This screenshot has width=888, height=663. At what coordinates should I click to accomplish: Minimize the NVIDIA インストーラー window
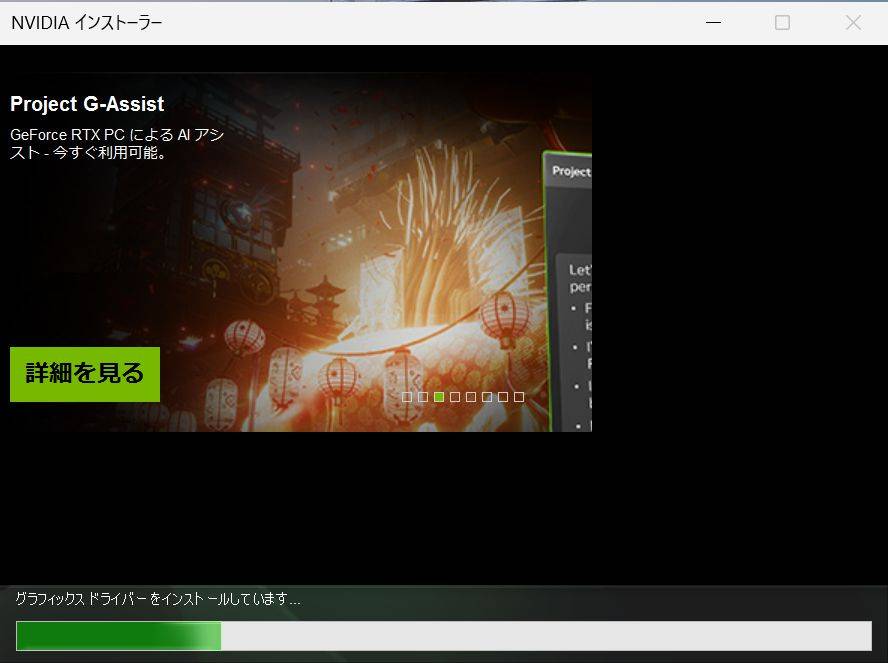click(x=714, y=23)
